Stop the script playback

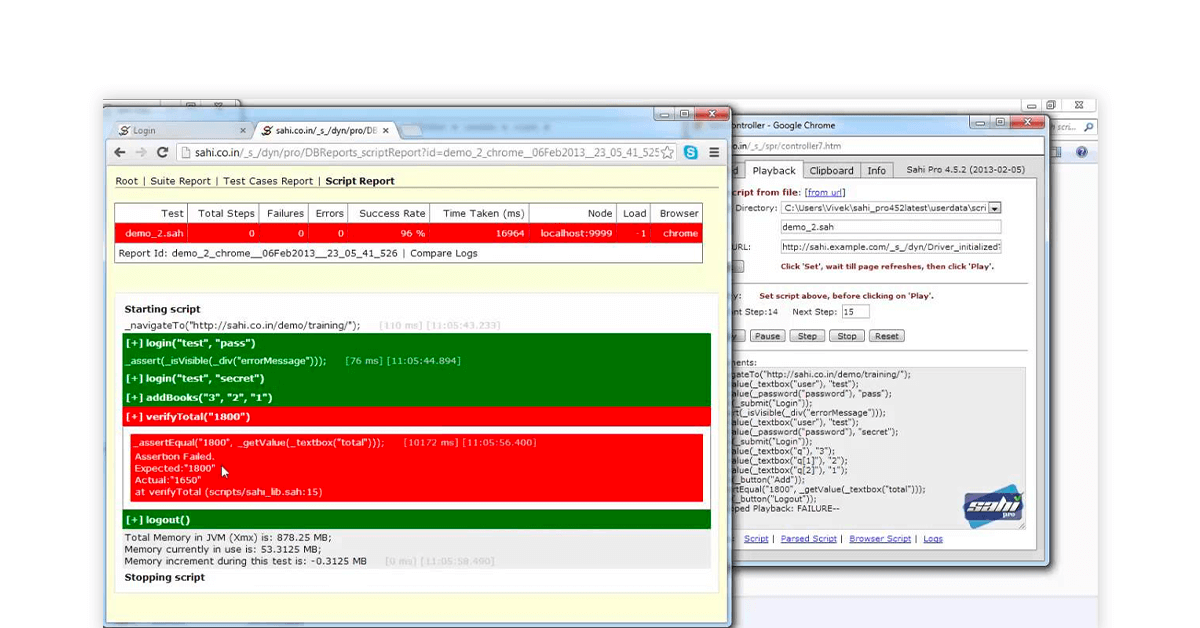click(846, 336)
